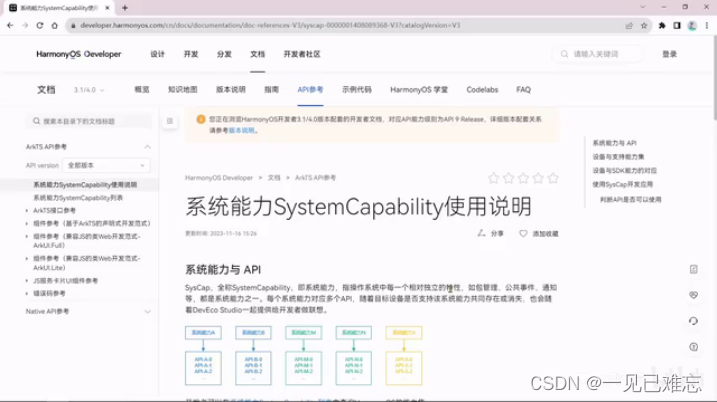Click the floating customer service headset icon

pyautogui.click(x=694, y=321)
